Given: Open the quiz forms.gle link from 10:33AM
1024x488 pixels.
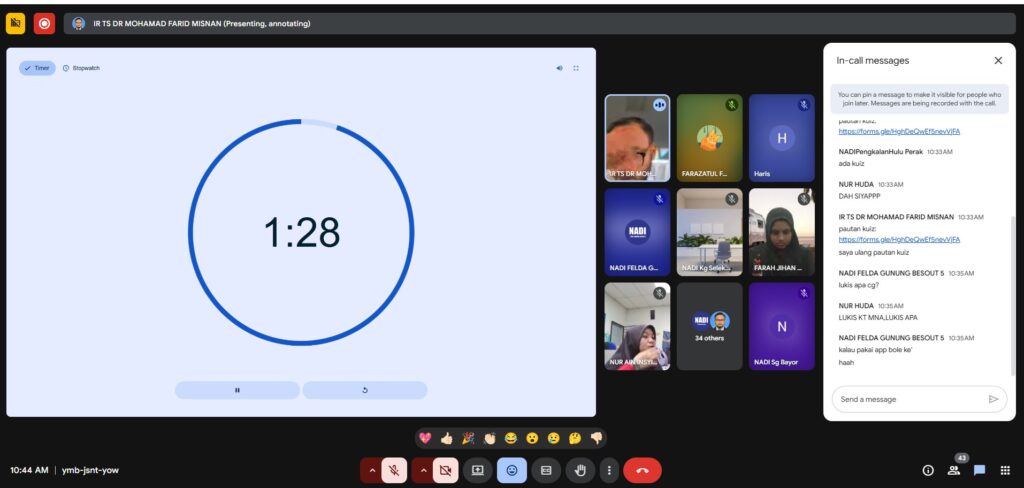Looking at the screenshot, I should click(x=899, y=239).
